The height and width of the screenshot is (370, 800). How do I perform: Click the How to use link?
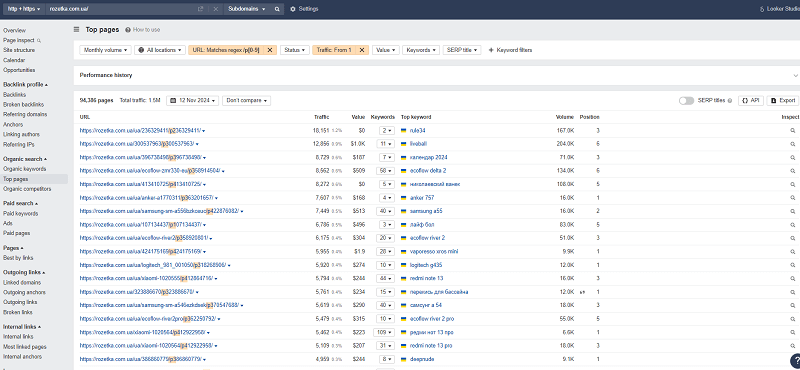click(x=146, y=30)
